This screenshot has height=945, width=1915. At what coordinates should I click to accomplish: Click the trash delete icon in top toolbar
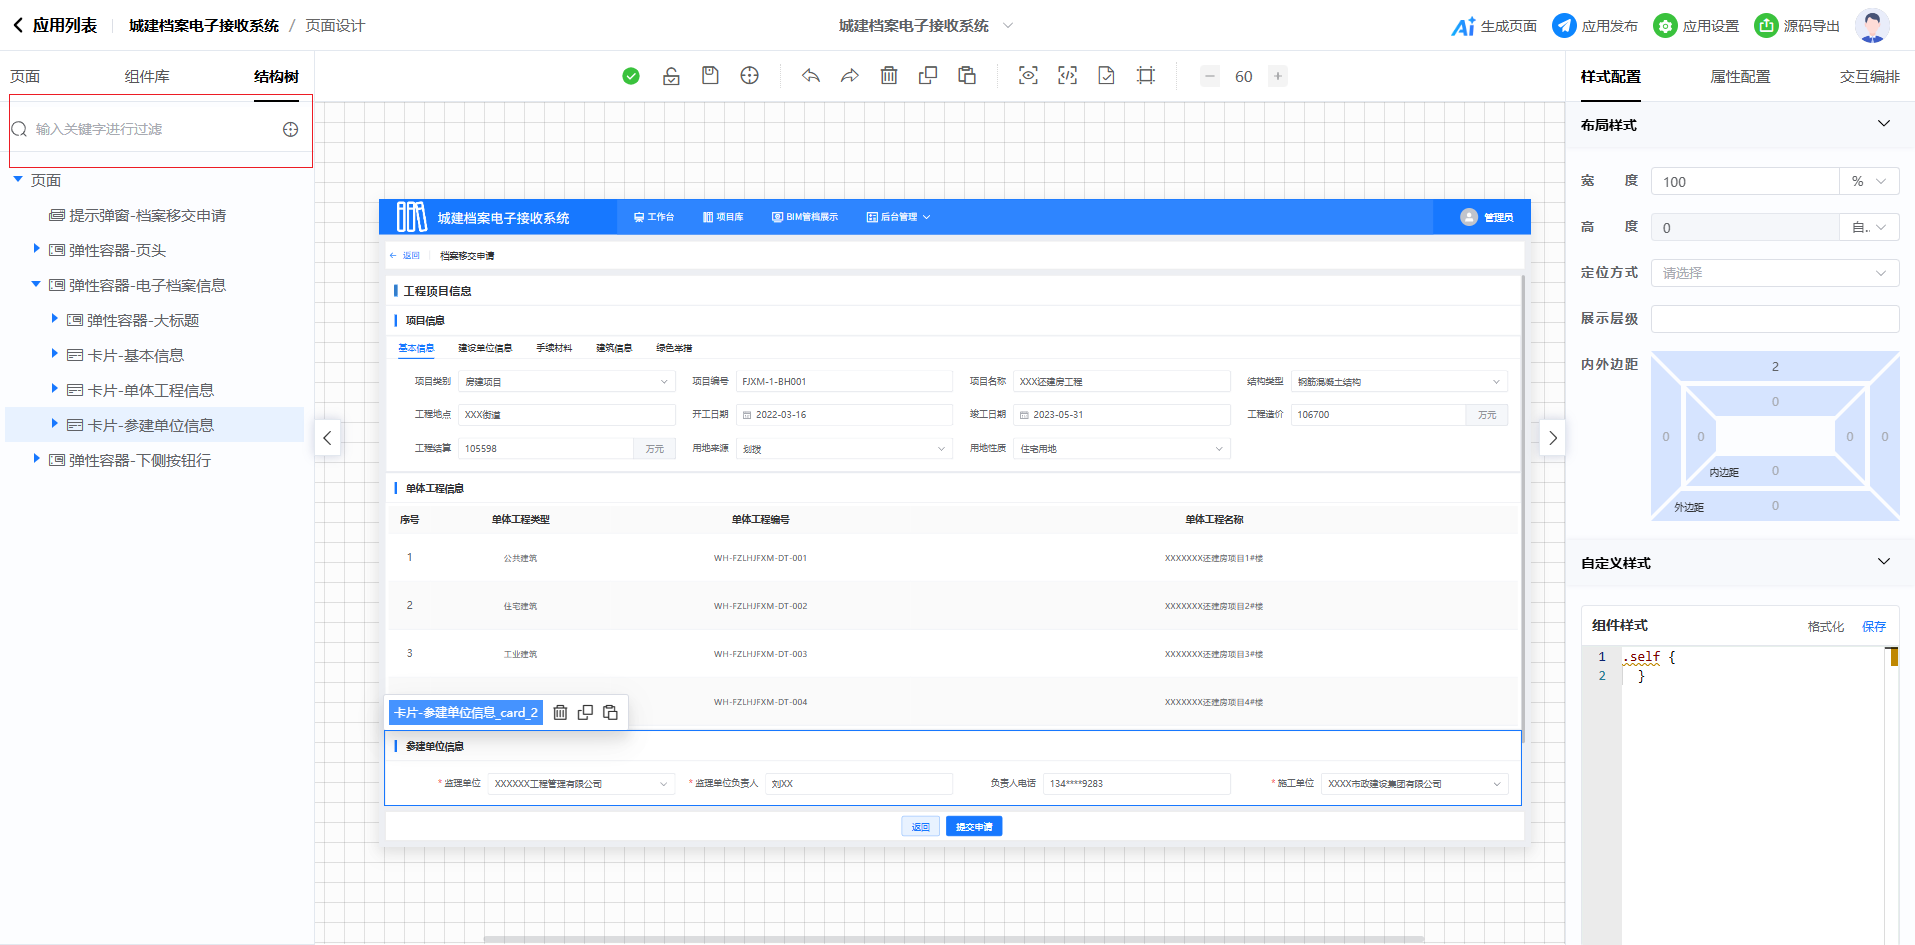(888, 76)
